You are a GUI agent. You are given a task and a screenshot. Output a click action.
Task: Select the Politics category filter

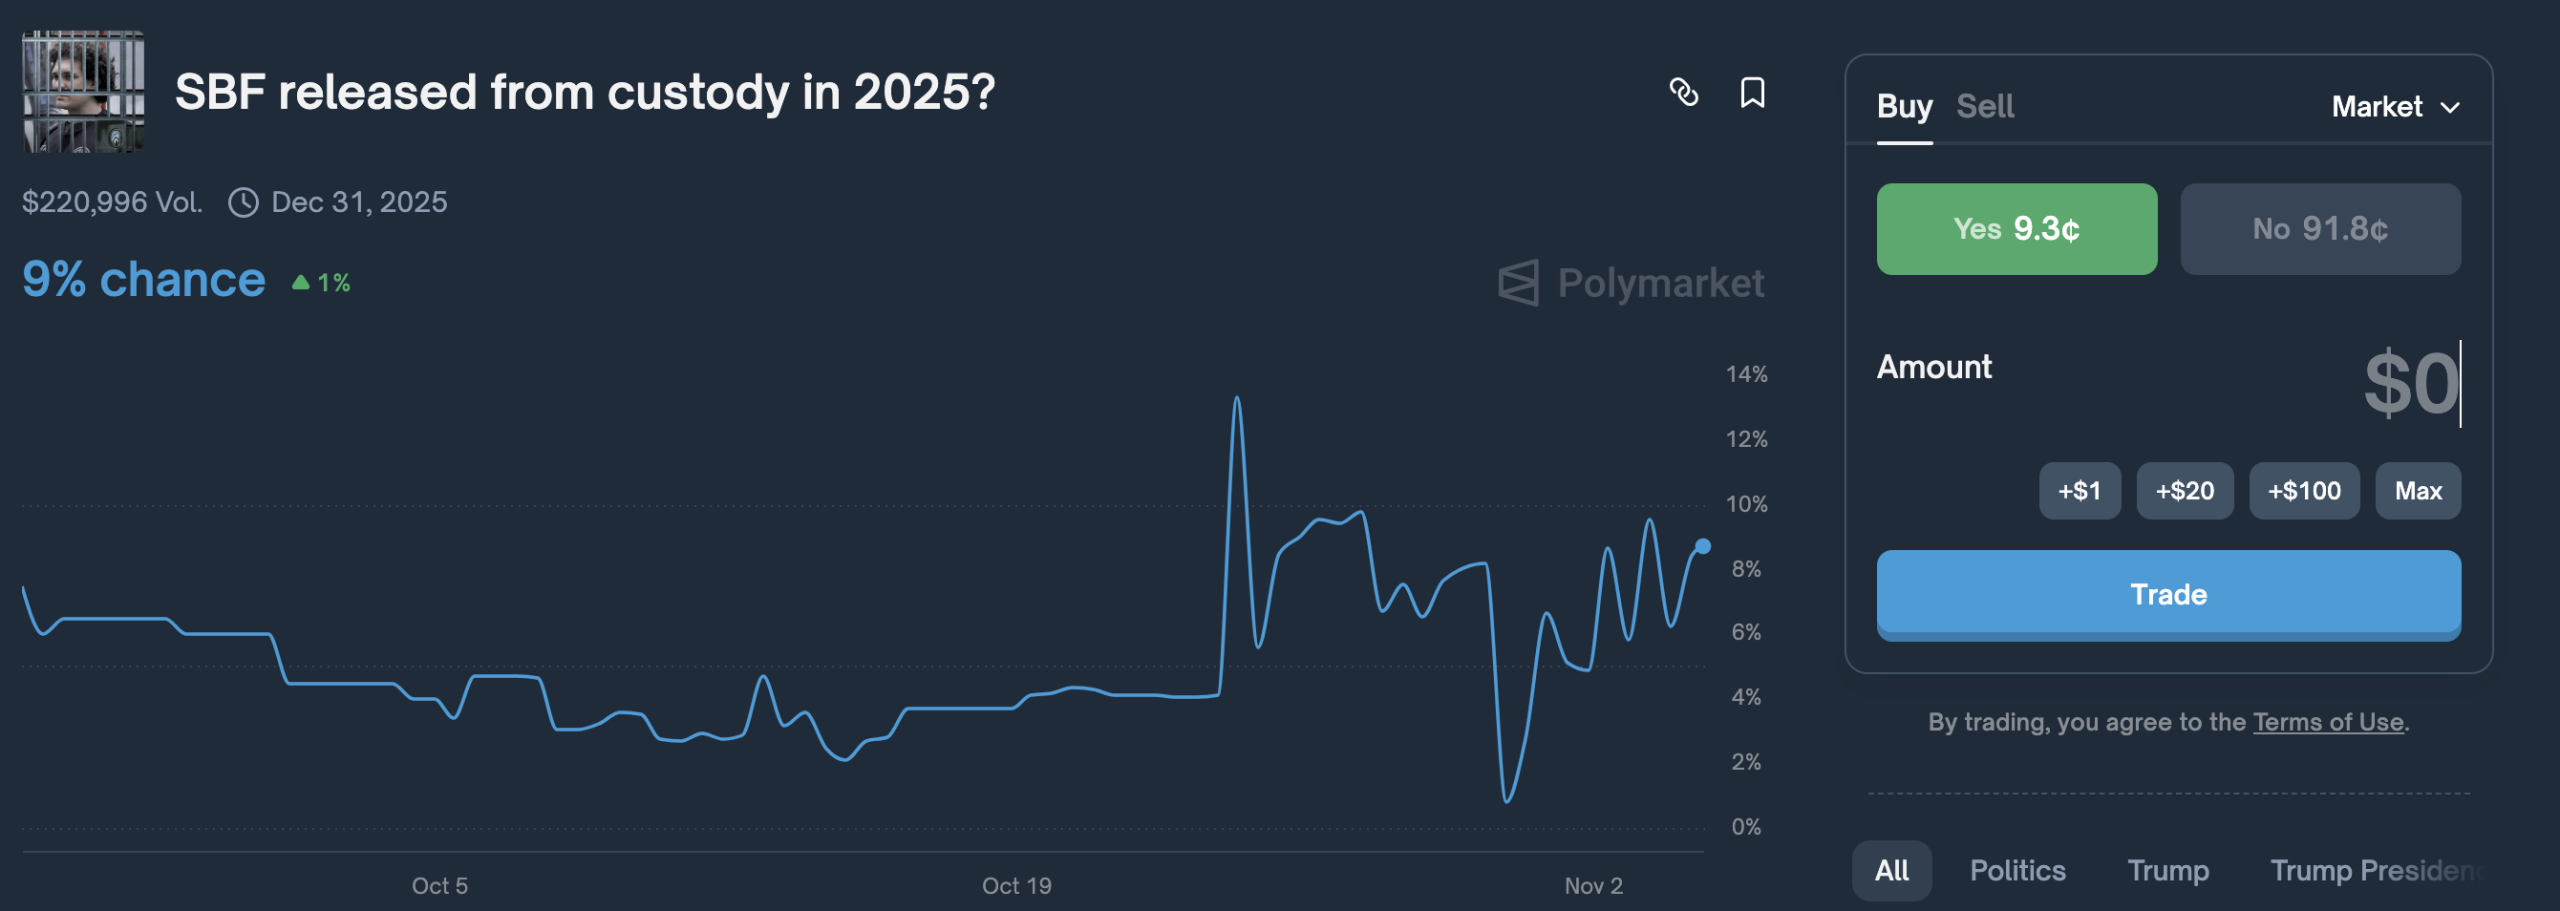2017,870
